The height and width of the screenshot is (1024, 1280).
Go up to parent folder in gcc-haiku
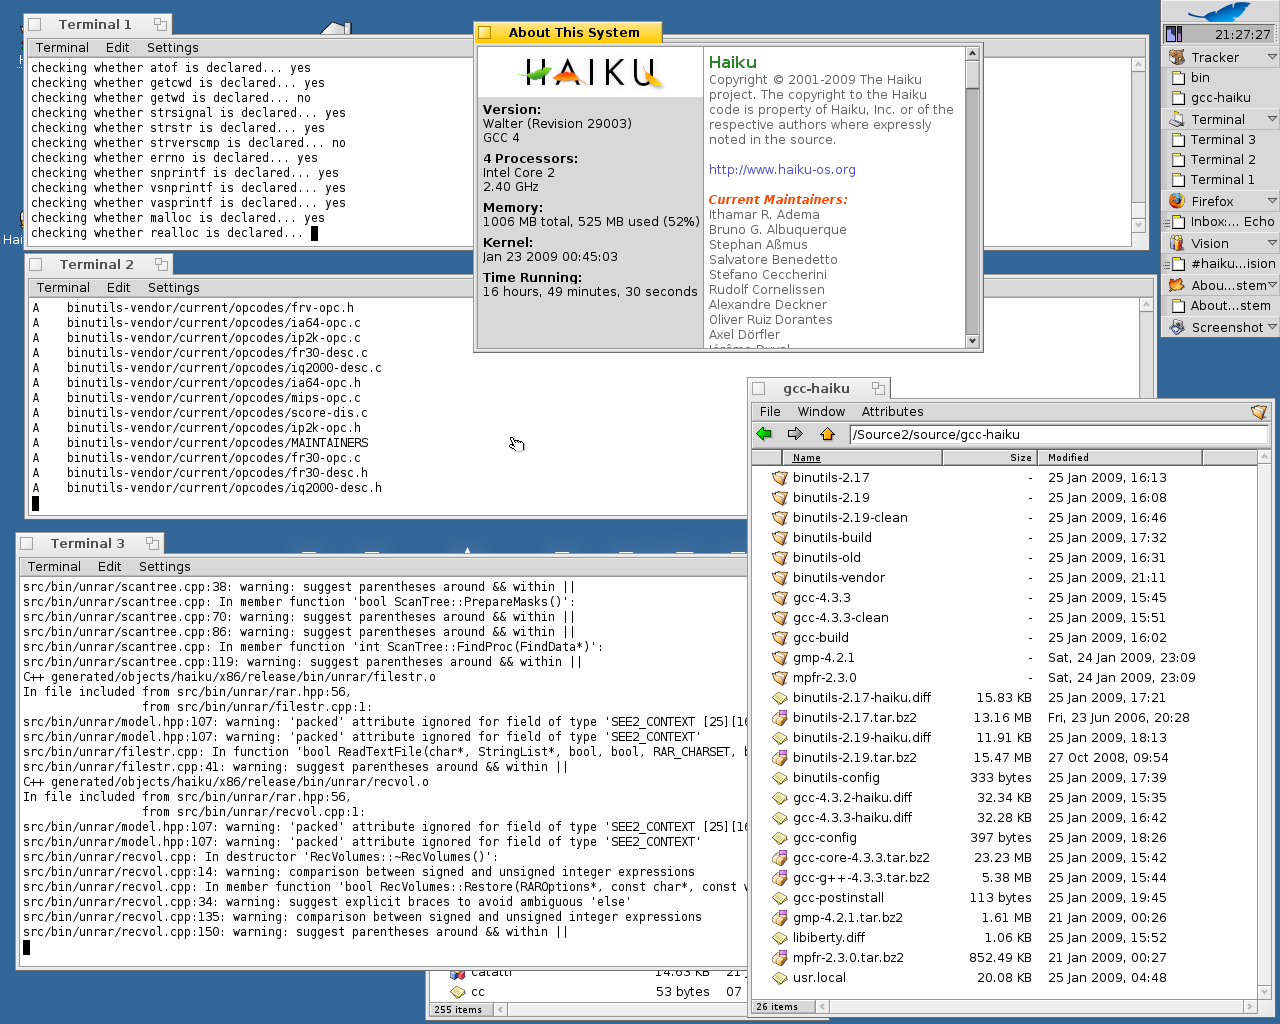pos(827,434)
